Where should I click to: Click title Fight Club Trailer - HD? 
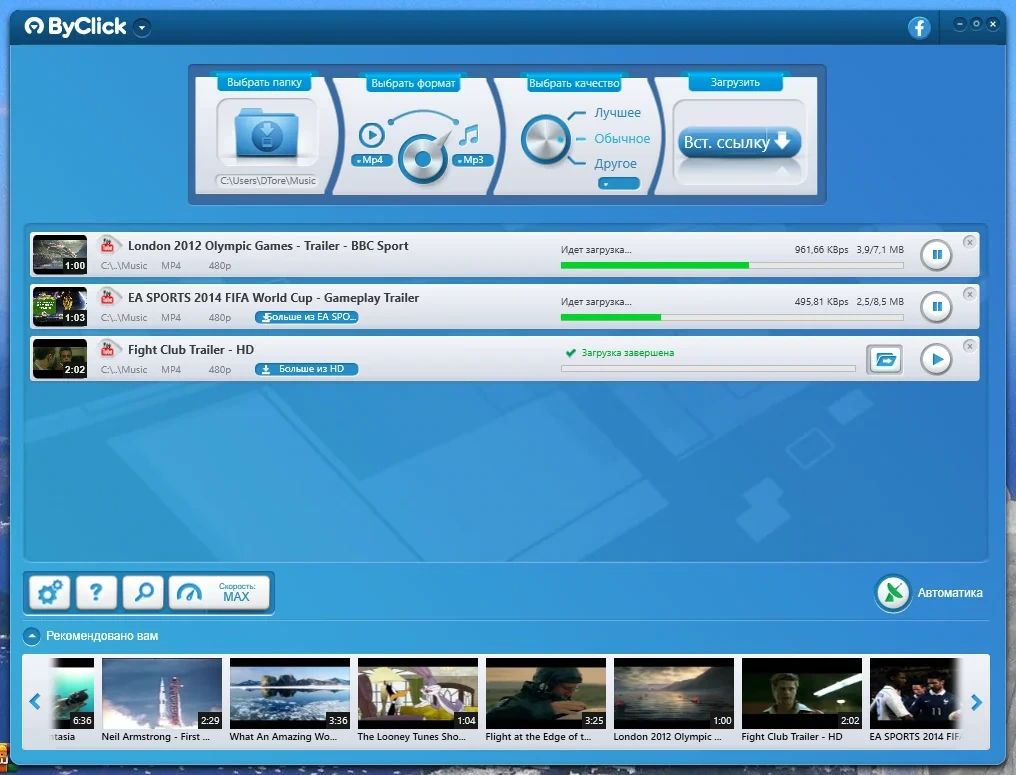[x=191, y=350]
